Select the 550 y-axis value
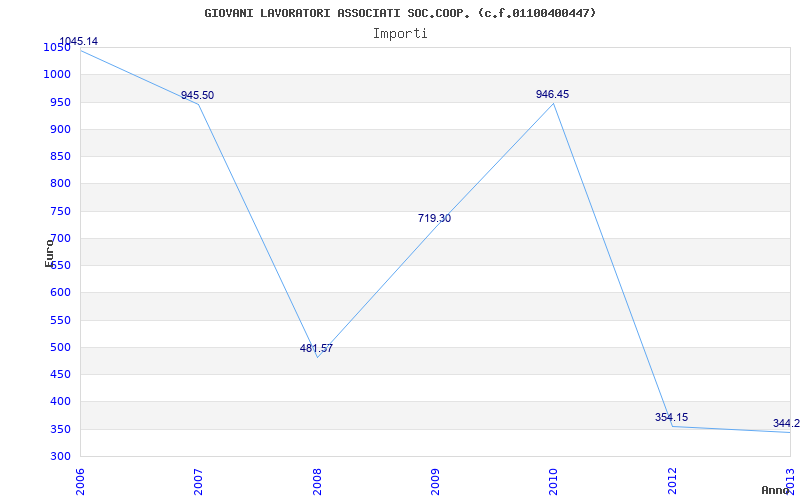The width and height of the screenshot is (800, 500). 60,320
